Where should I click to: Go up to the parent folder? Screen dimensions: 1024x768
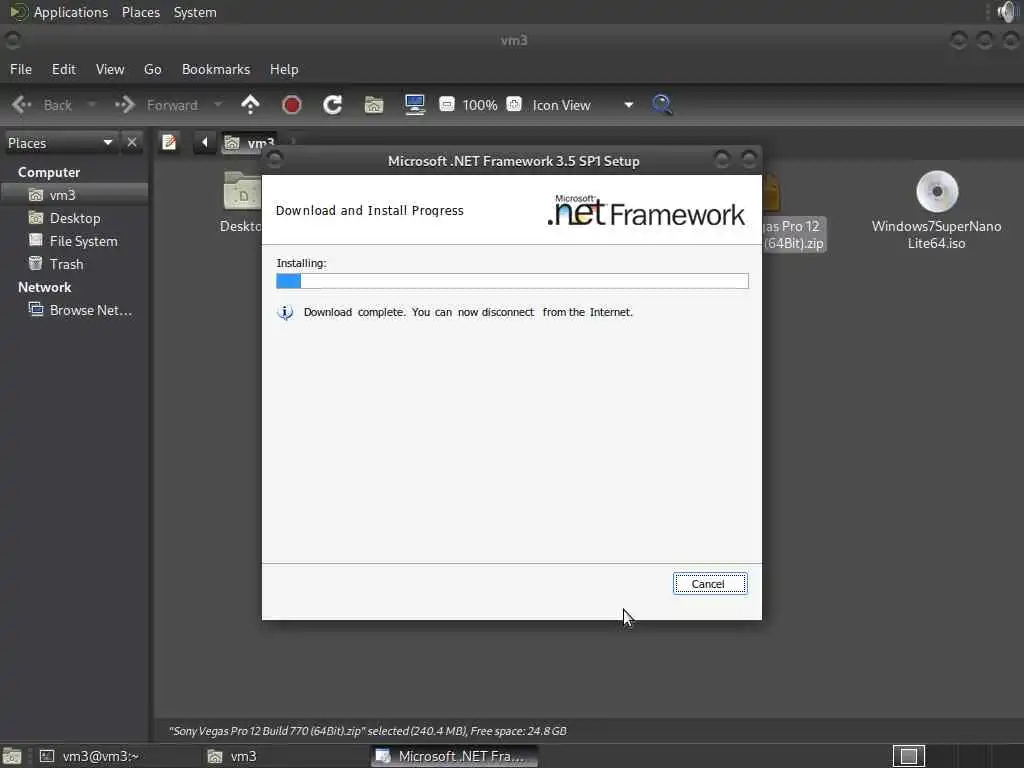click(250, 104)
